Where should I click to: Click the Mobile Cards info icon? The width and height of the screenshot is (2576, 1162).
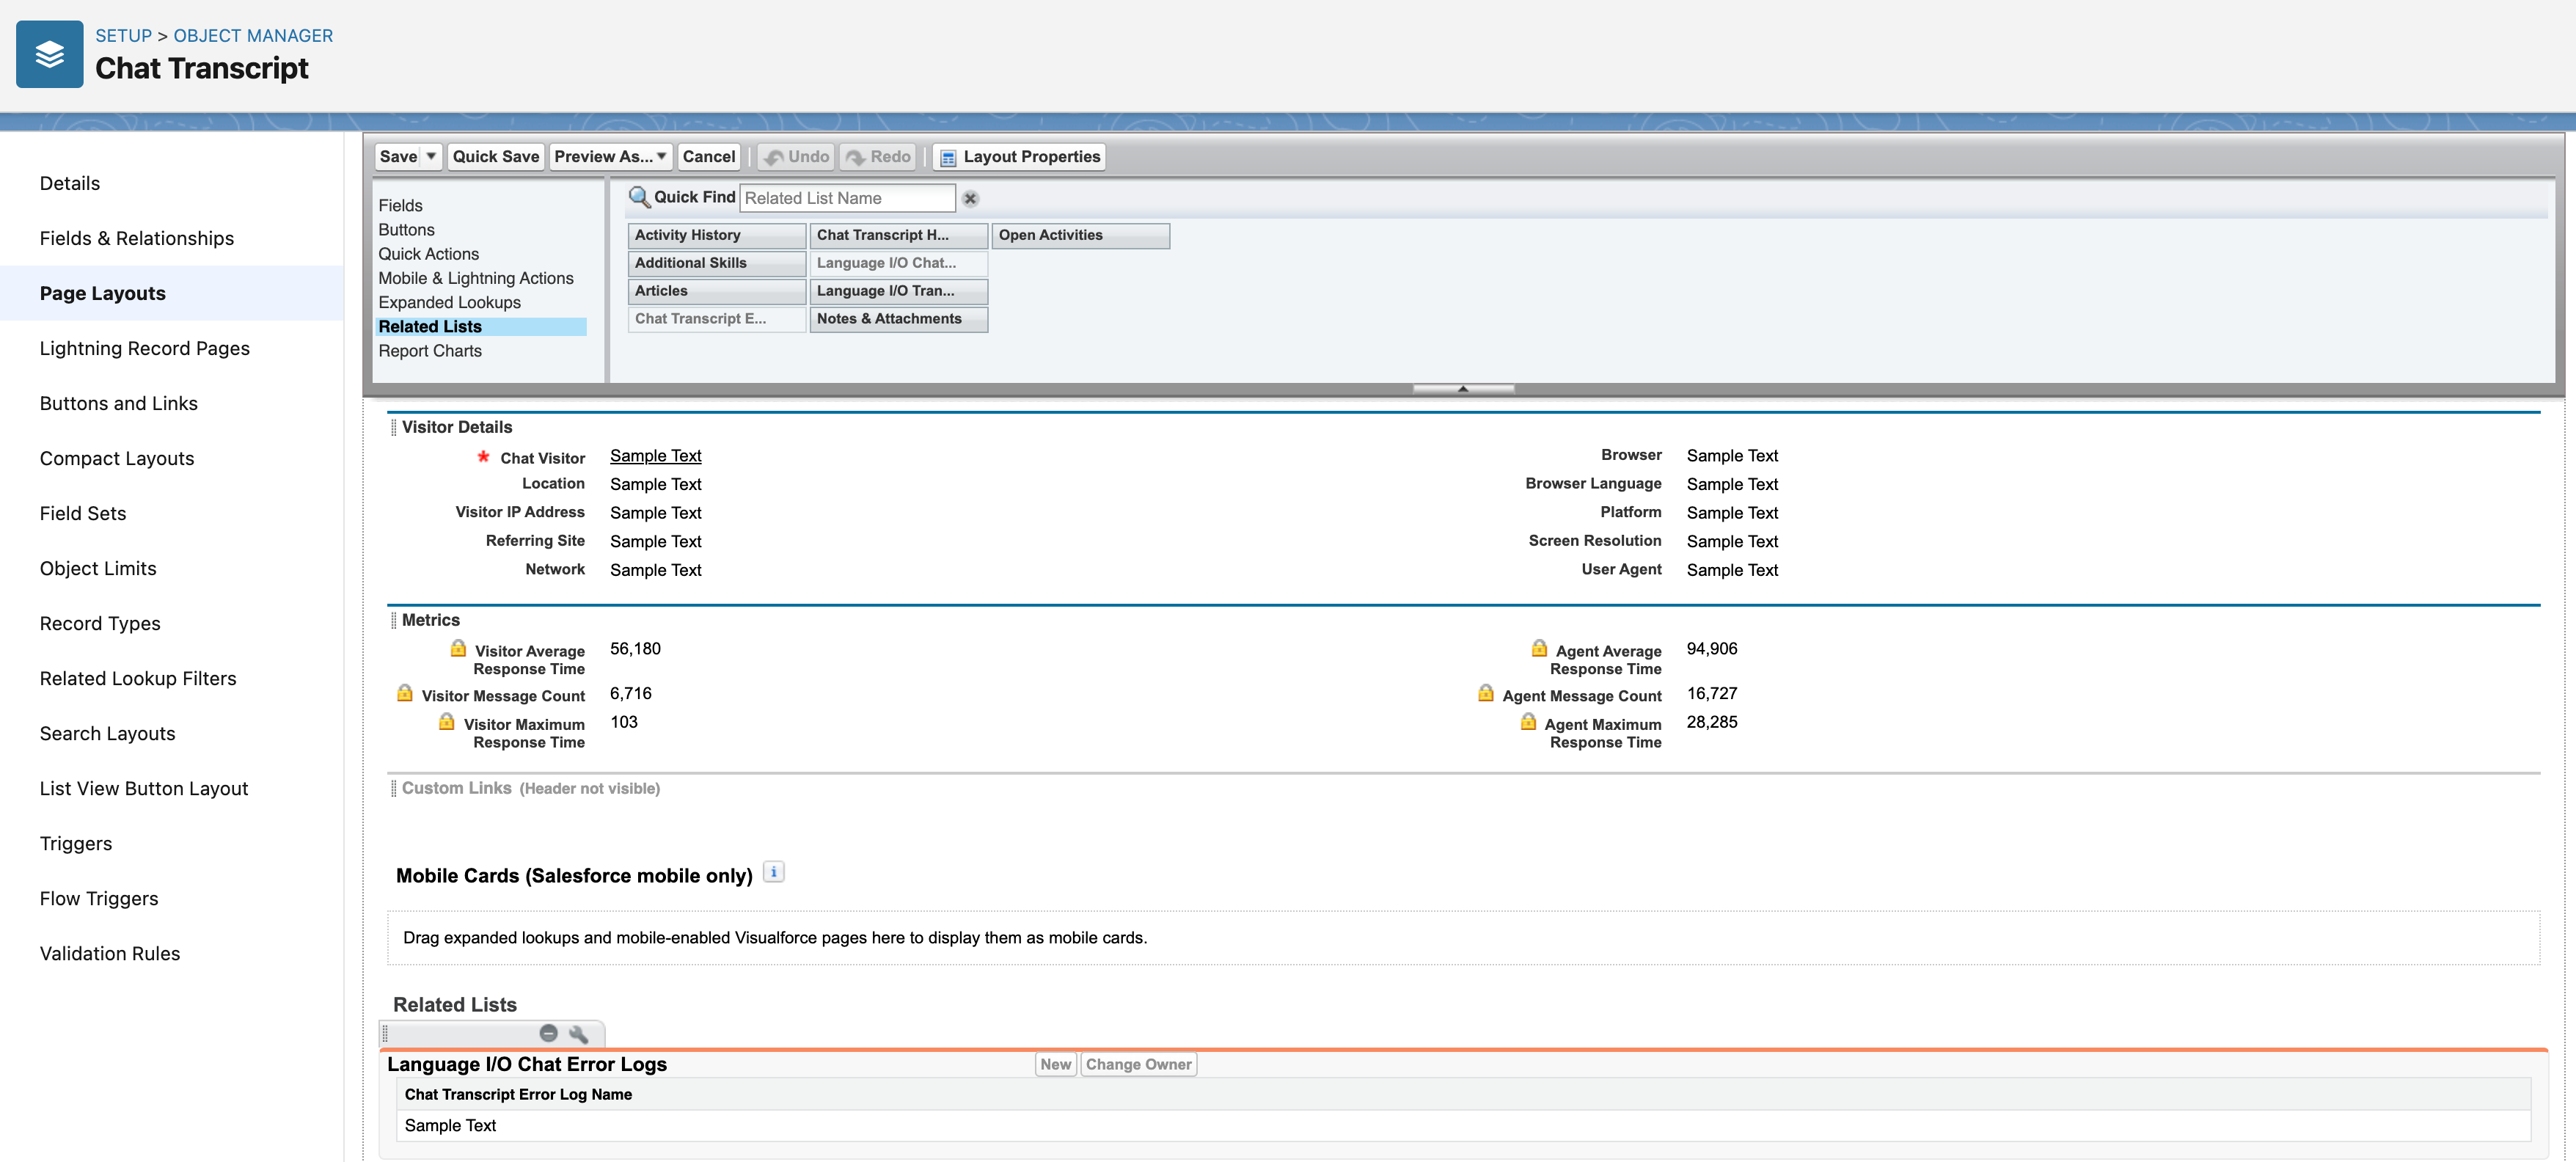pos(773,872)
